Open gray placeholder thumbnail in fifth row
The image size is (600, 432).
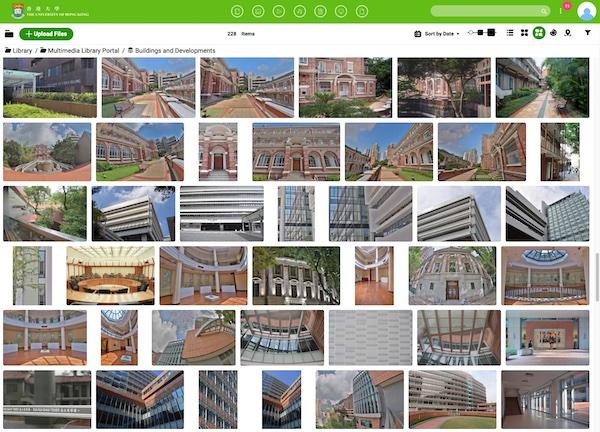tap(370, 337)
